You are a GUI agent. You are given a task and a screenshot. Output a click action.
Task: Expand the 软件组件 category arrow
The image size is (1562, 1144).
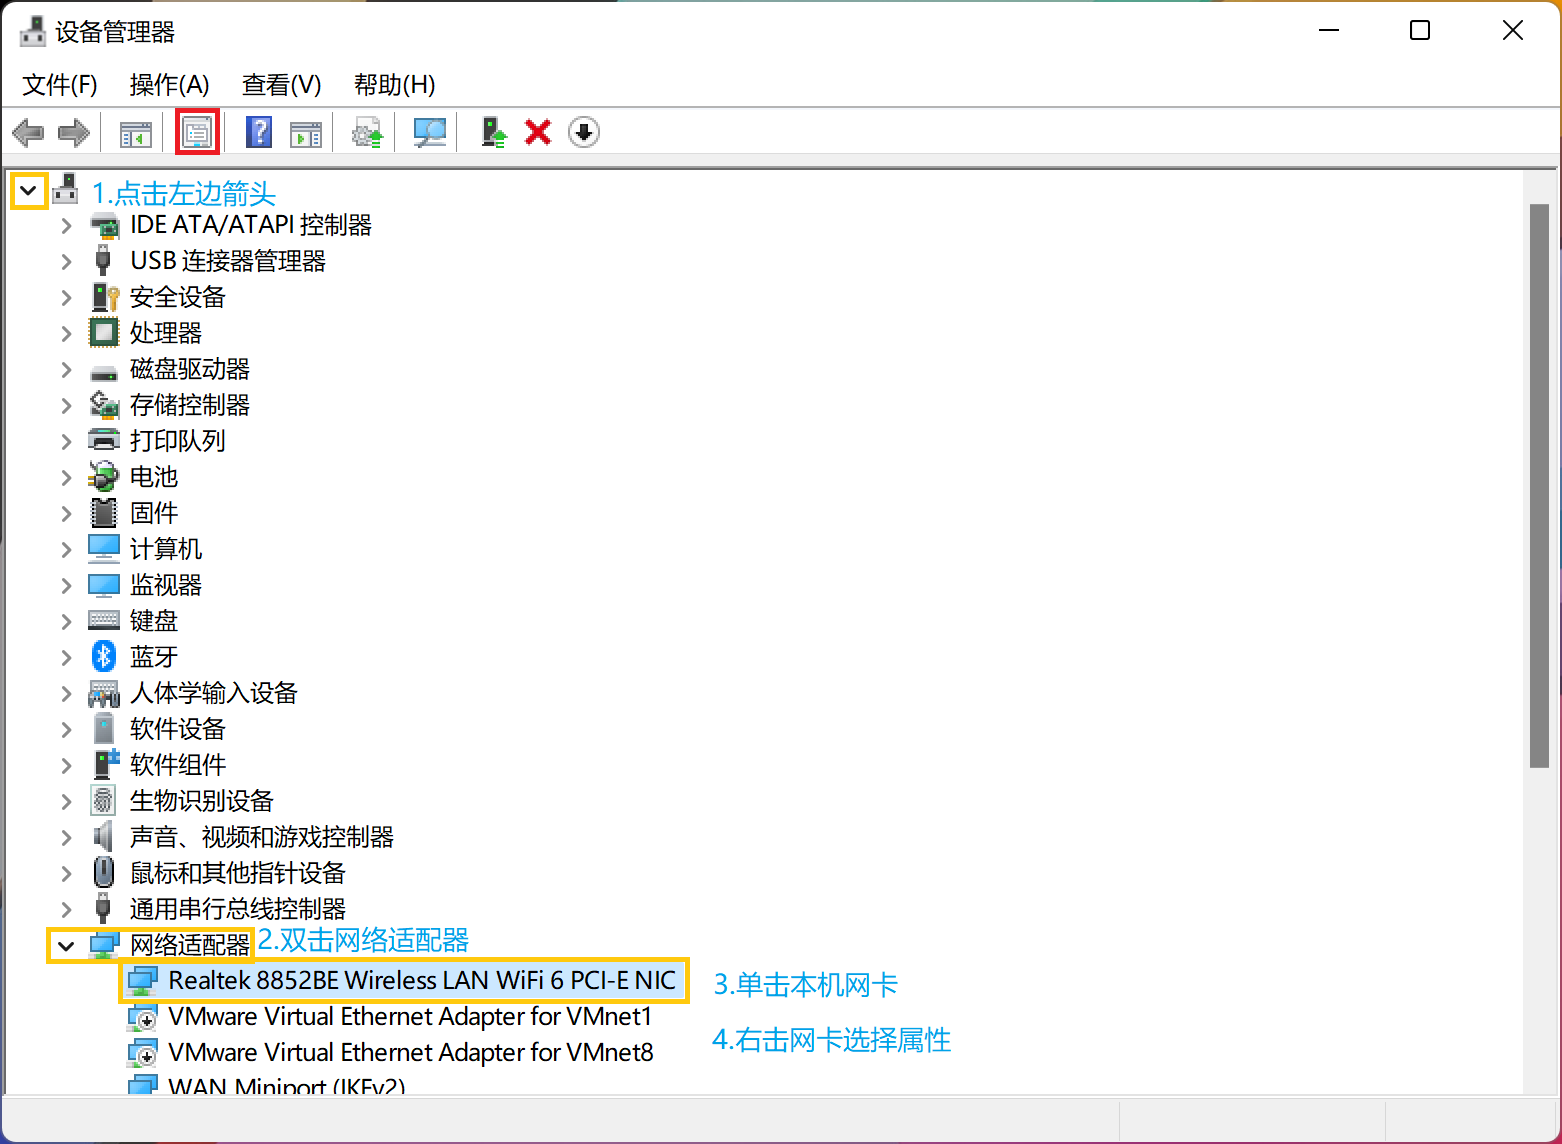tap(67, 766)
